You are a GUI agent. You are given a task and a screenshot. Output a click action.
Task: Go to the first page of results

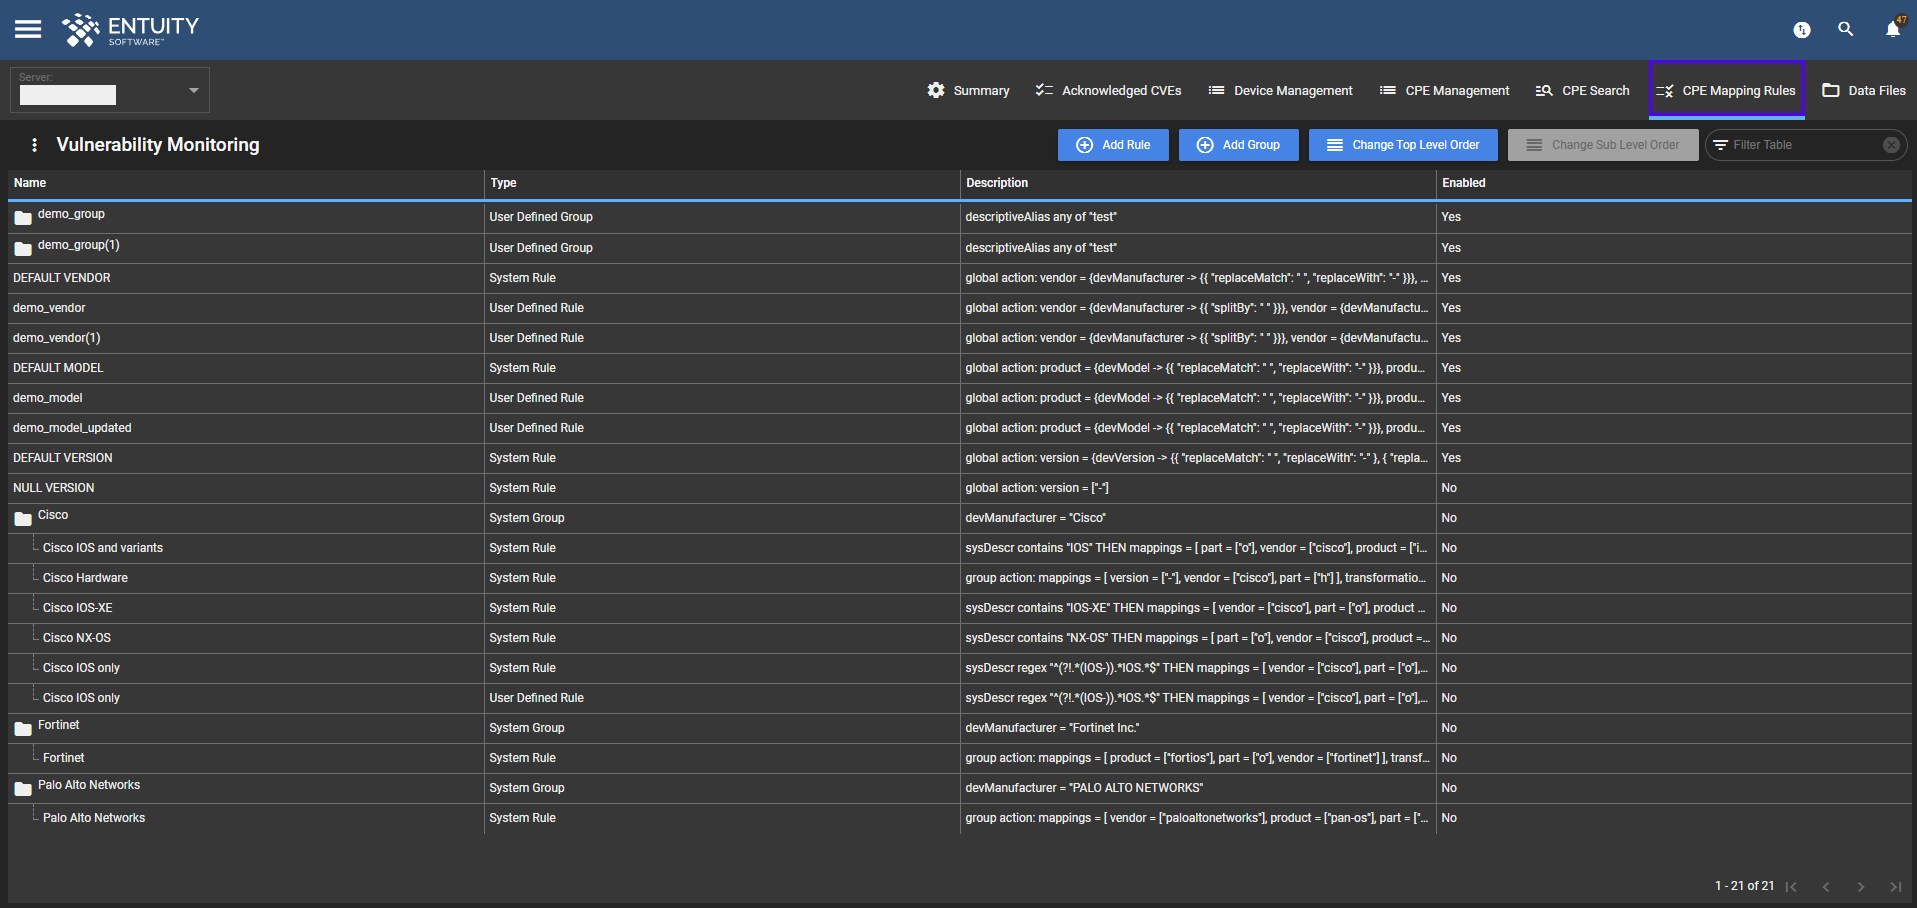point(1792,887)
